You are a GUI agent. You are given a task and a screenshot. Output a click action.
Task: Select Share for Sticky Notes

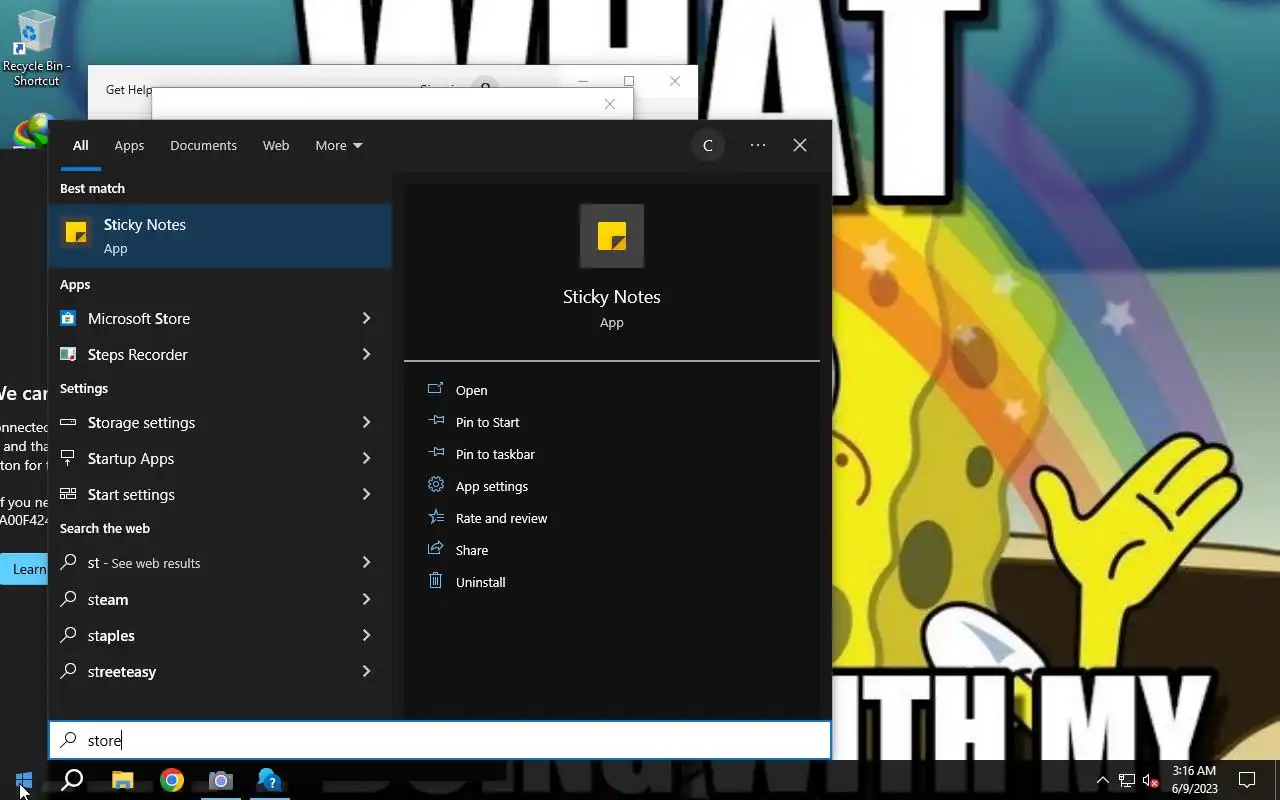click(472, 550)
